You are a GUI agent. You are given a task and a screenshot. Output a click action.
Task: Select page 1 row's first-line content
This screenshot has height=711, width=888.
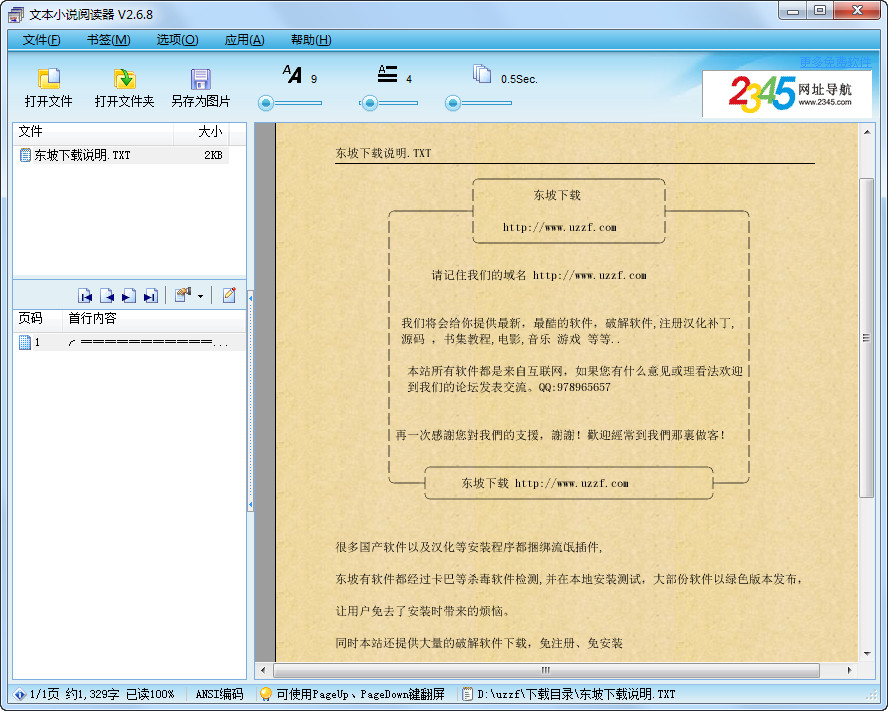pyautogui.click(x=148, y=342)
